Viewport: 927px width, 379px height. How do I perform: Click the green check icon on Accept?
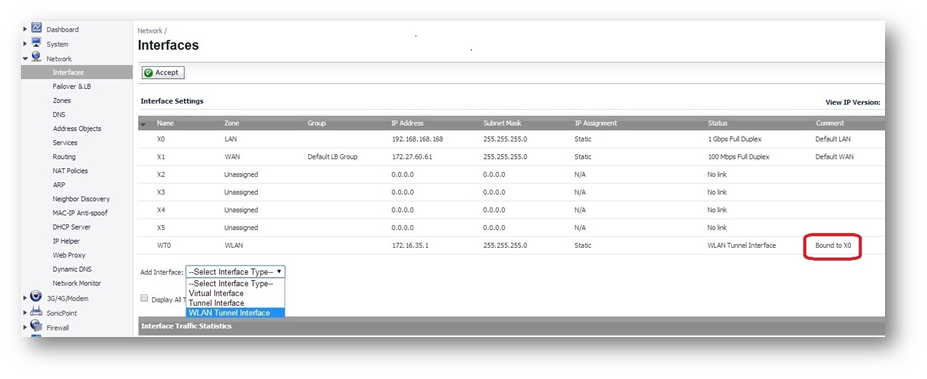pos(148,73)
